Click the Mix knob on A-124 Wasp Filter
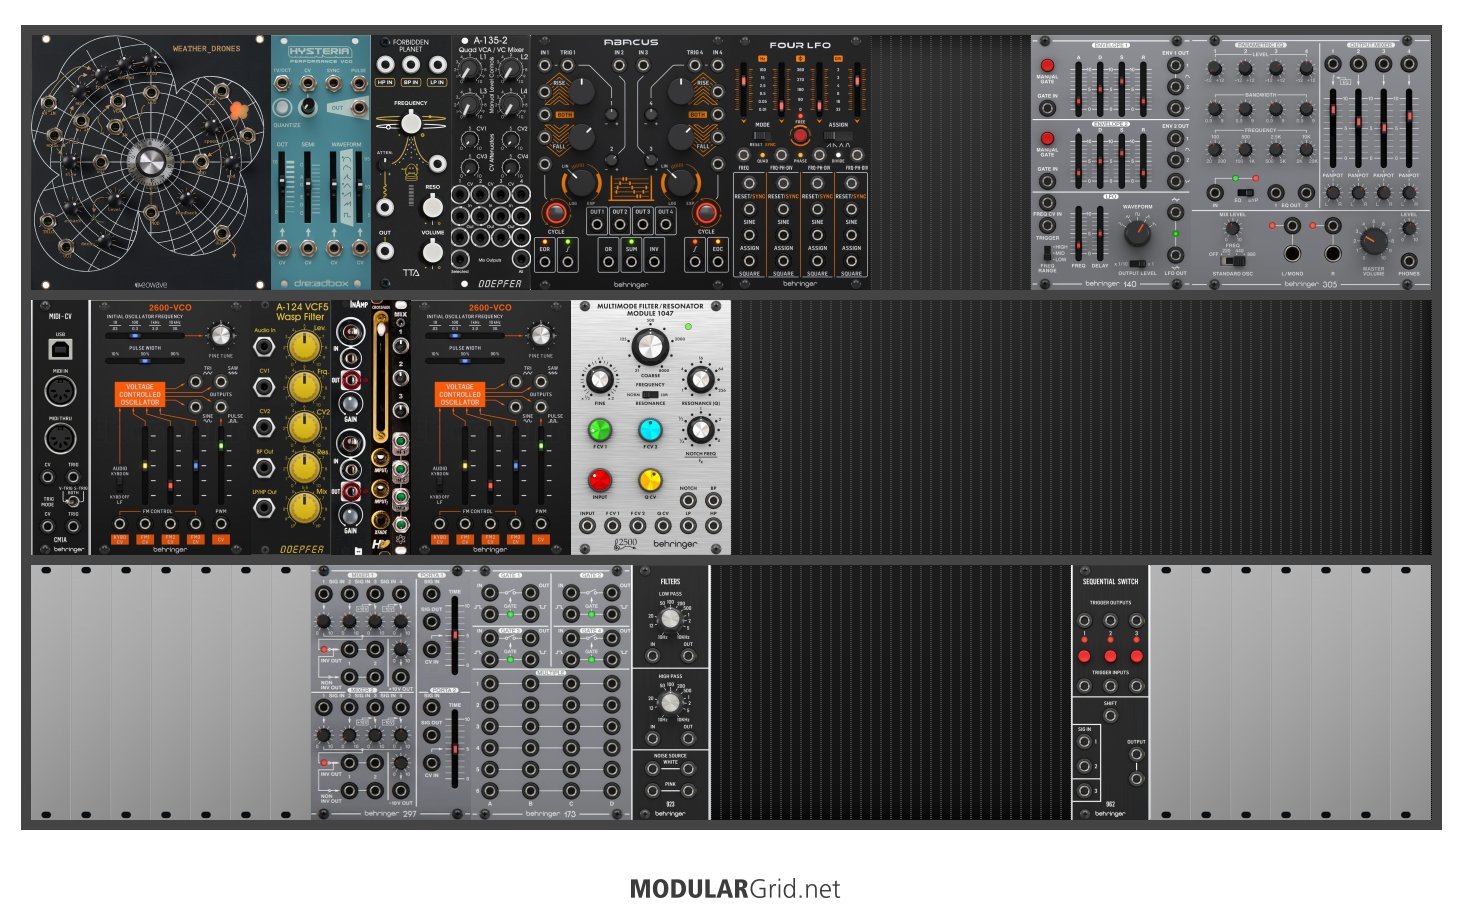1472x910 pixels. pos(303,507)
